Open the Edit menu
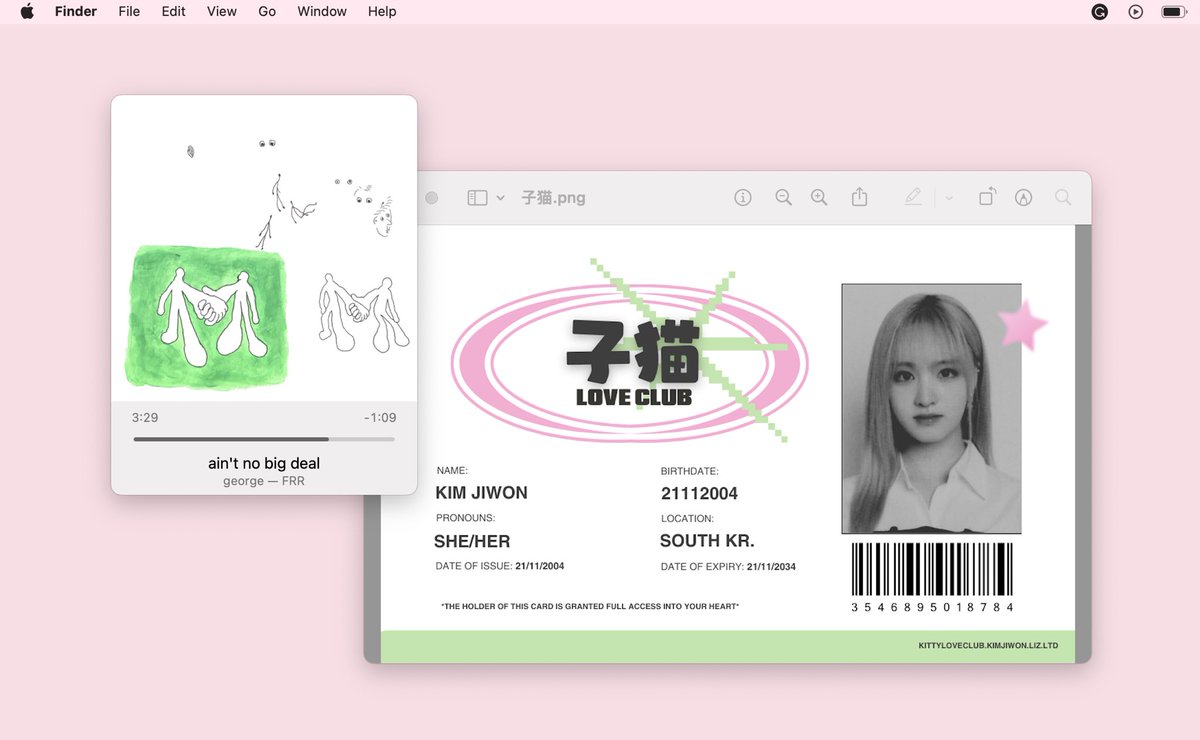Image resolution: width=1200 pixels, height=740 pixels. pyautogui.click(x=174, y=12)
